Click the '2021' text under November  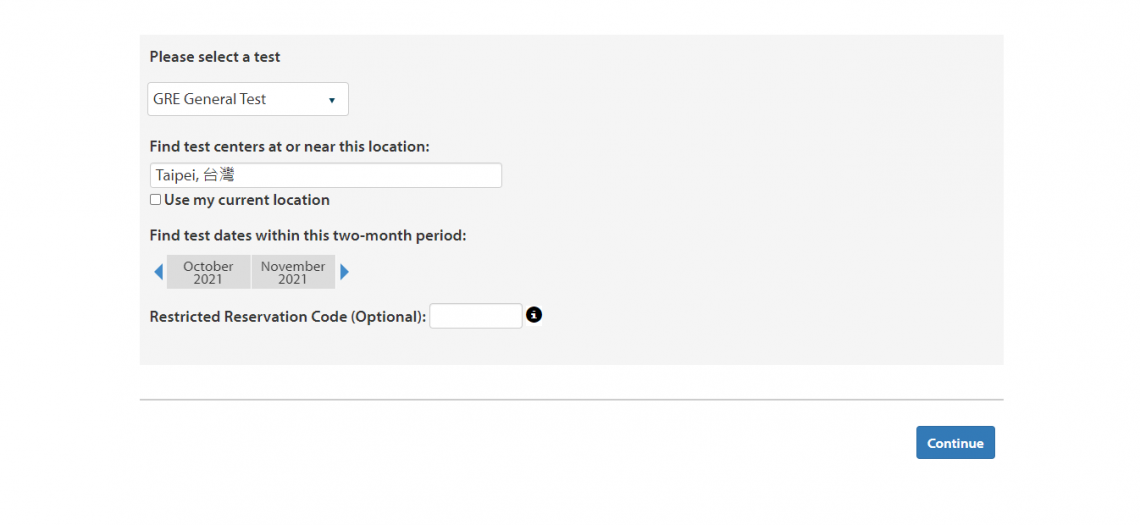pos(293,279)
